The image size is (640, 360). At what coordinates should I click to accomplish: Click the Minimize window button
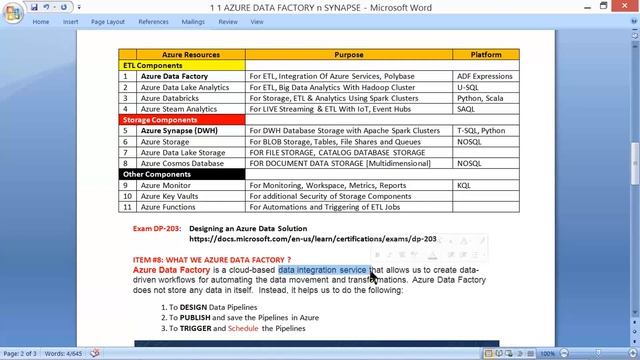pos(587,7)
